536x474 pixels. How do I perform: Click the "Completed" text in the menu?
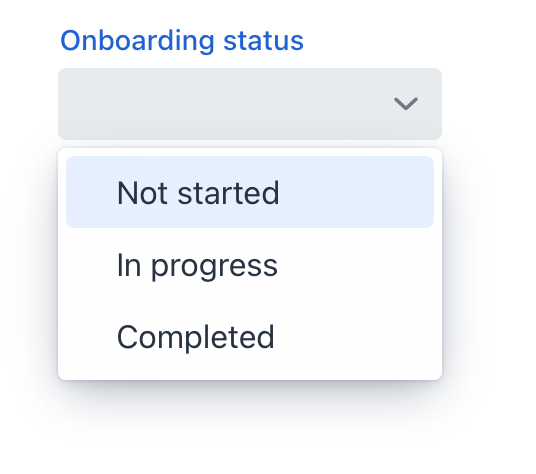(196, 337)
